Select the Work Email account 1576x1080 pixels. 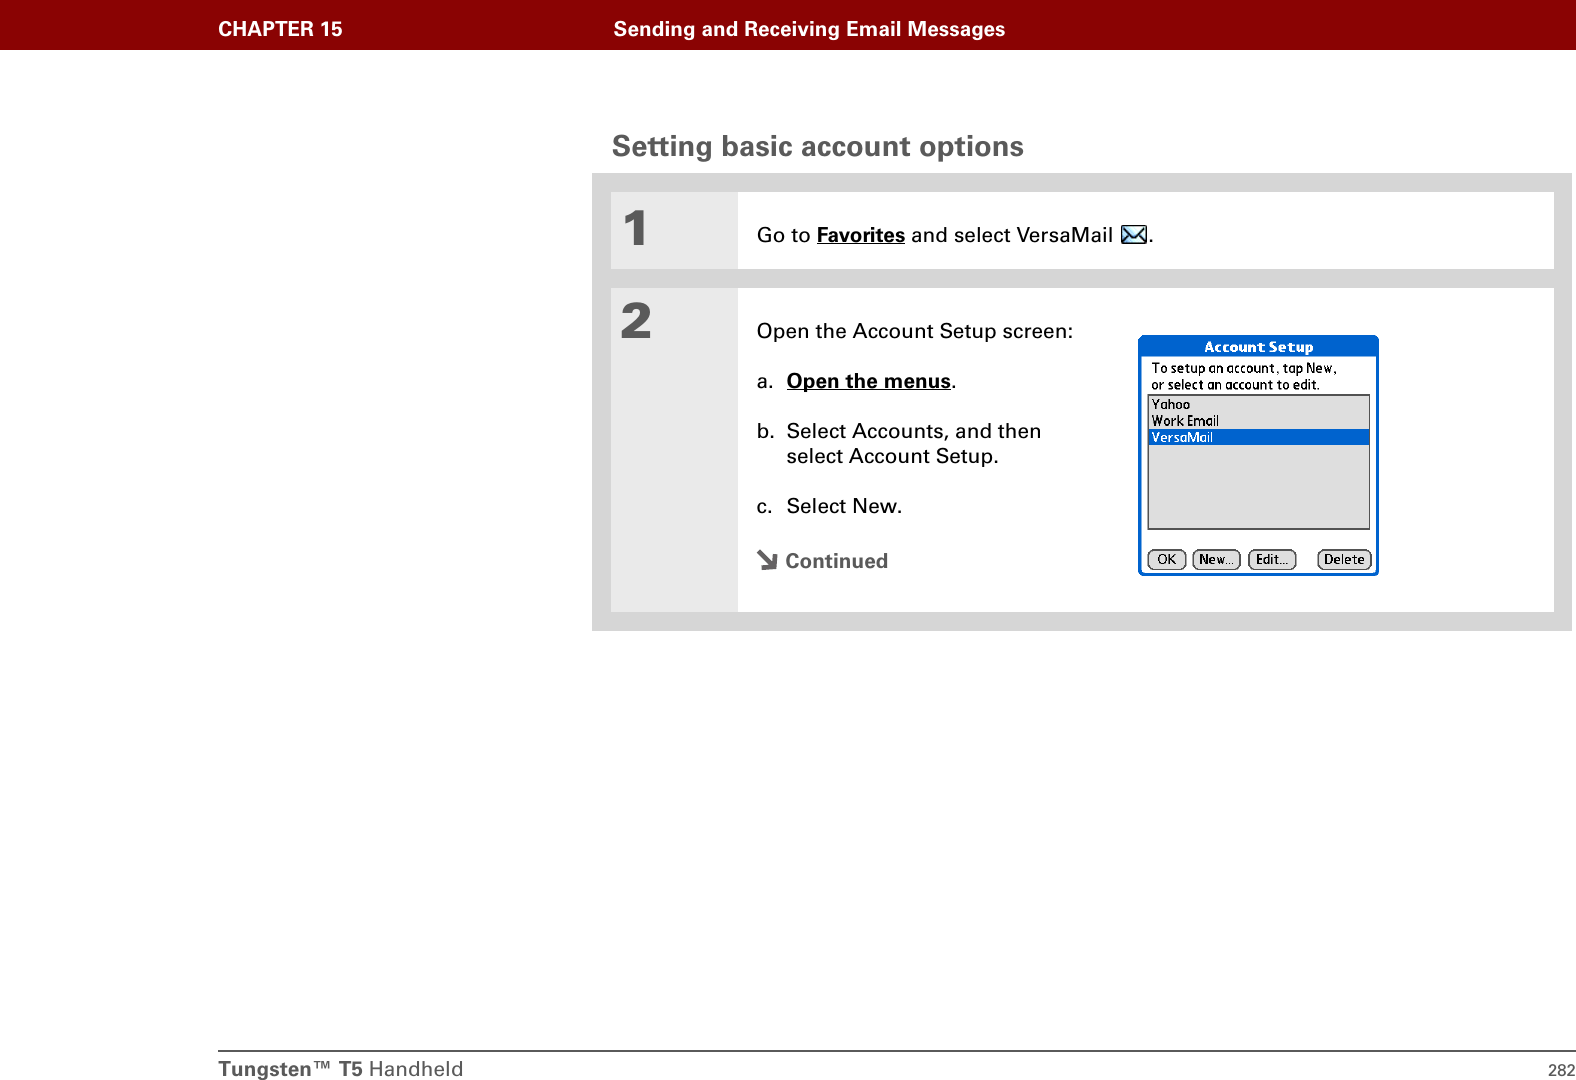point(1258,421)
